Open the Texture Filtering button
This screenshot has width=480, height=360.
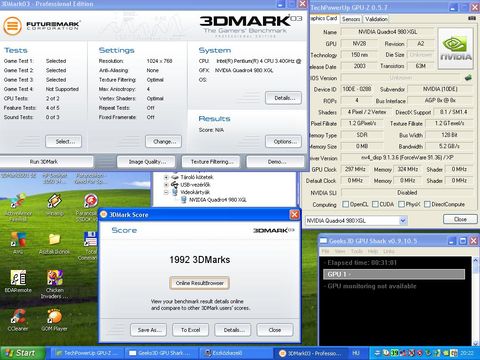pyautogui.click(x=211, y=162)
